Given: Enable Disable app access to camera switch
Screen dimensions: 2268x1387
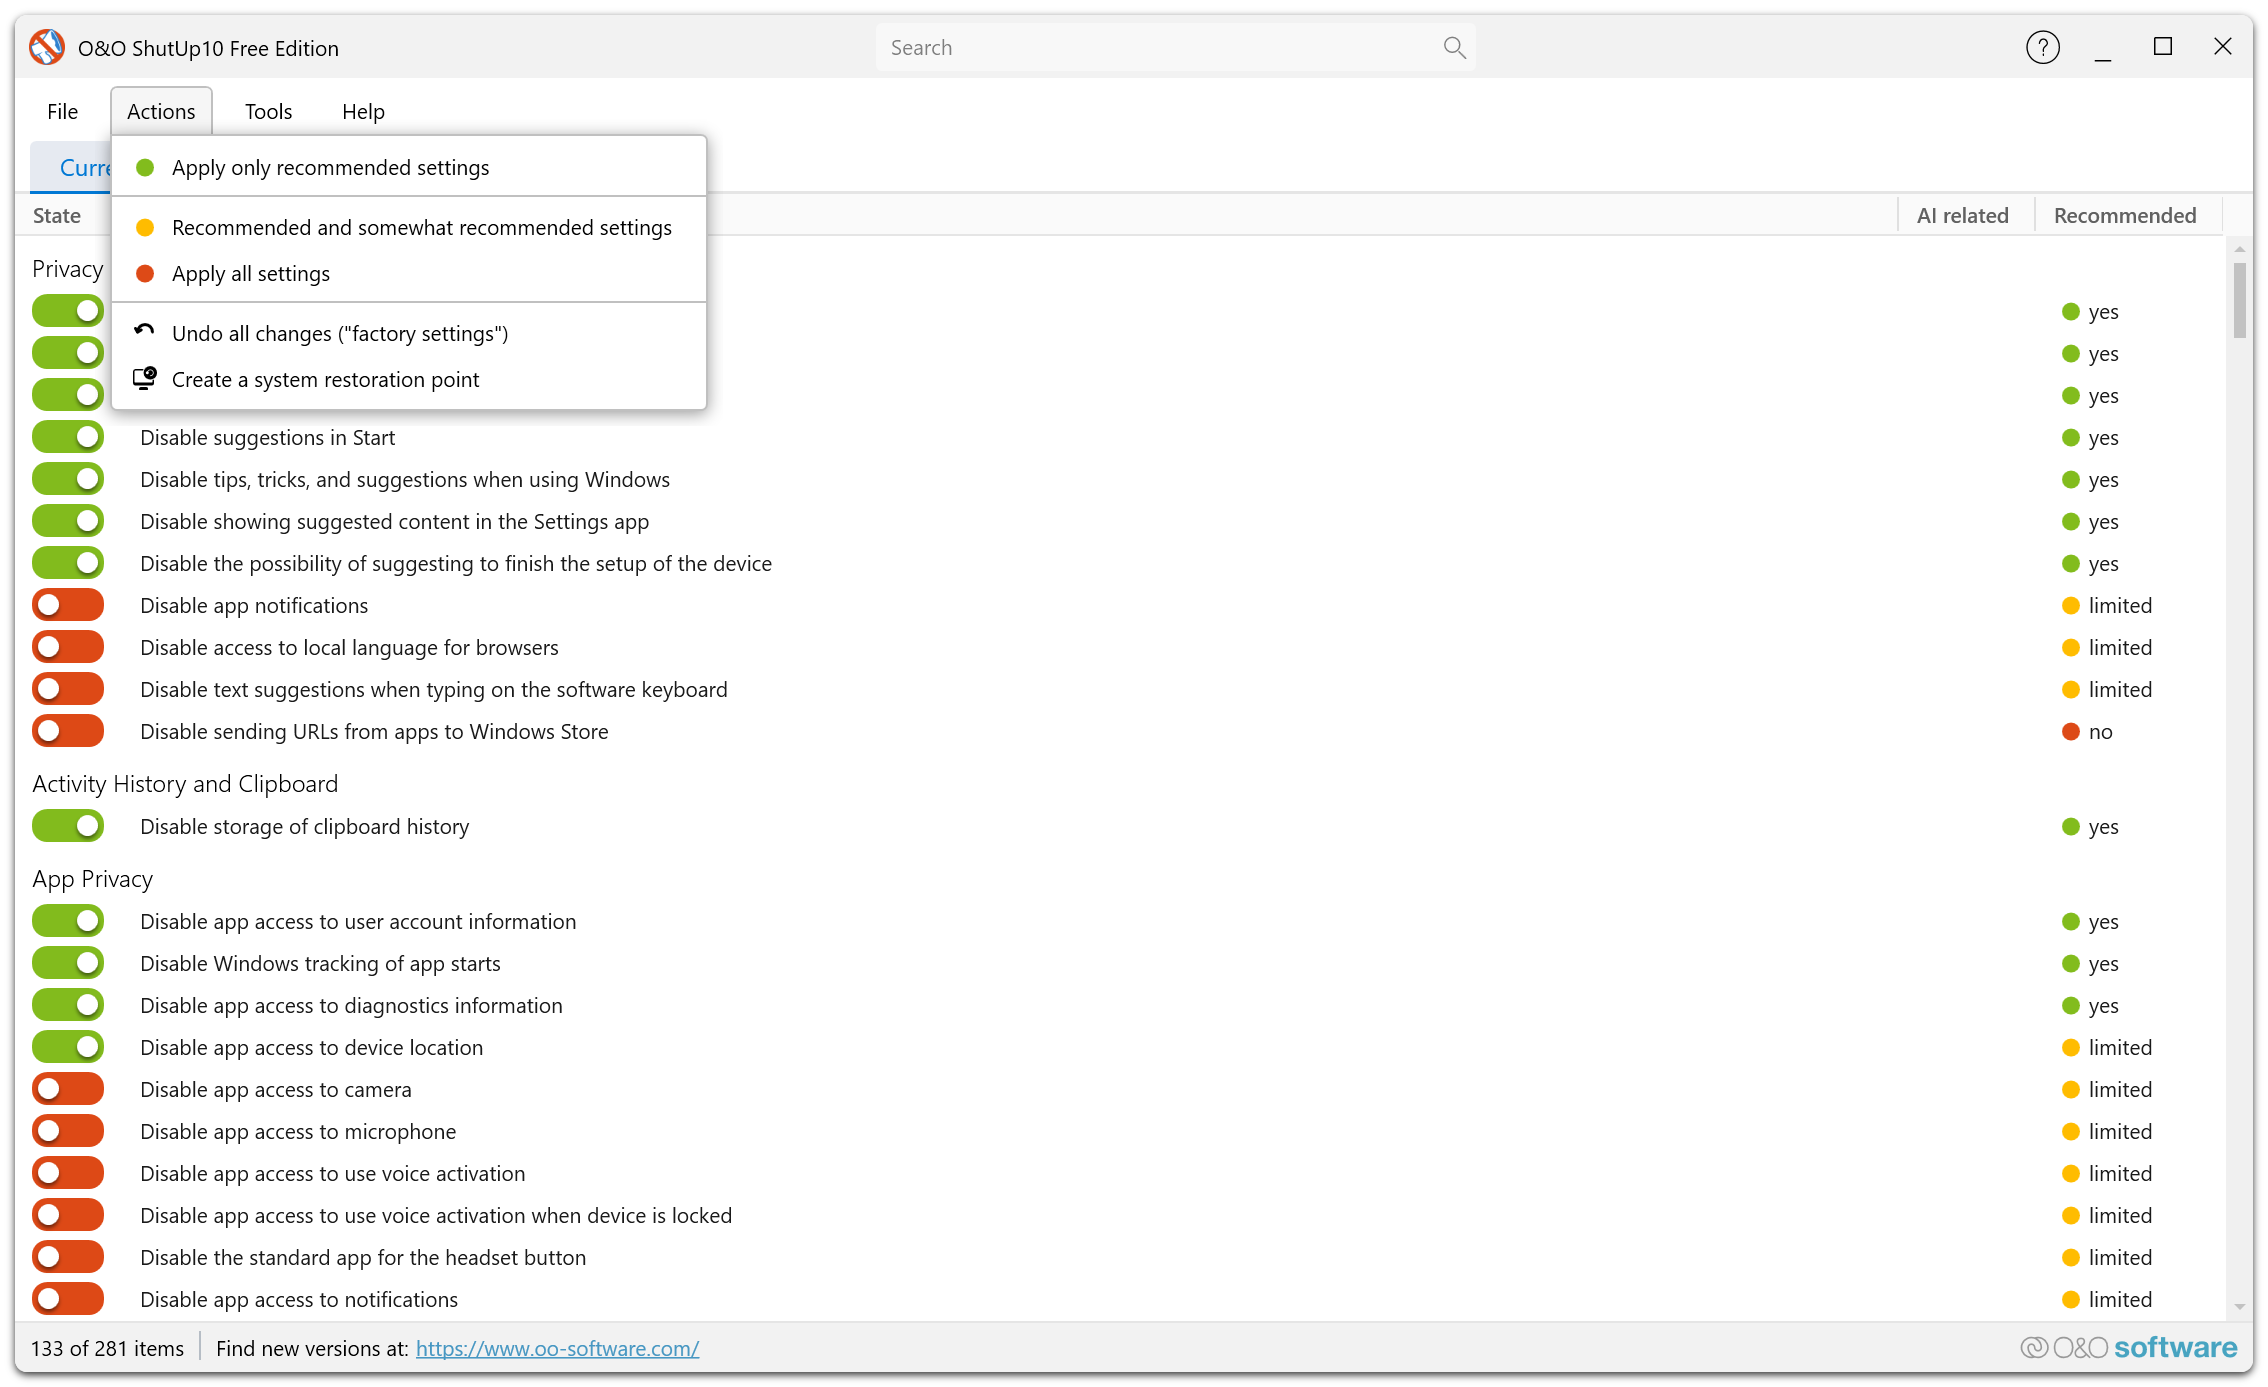Looking at the screenshot, I should pyautogui.click(x=68, y=1089).
